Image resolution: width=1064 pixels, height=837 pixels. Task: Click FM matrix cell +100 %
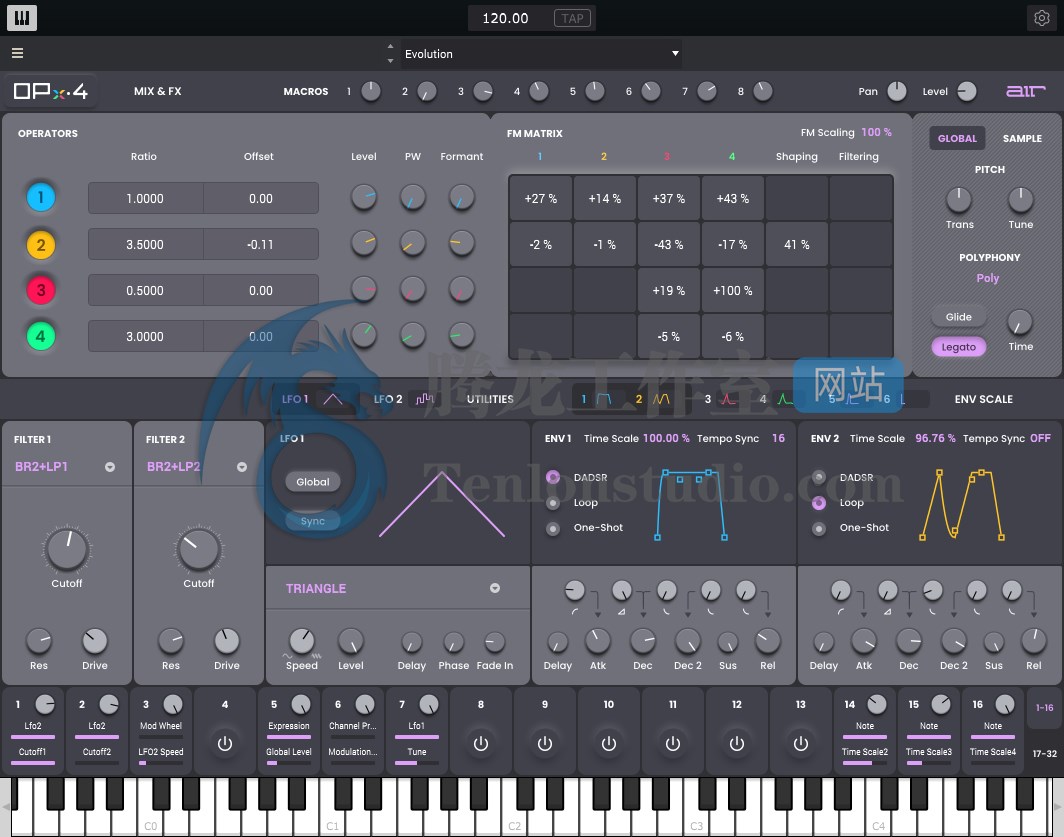pos(732,291)
